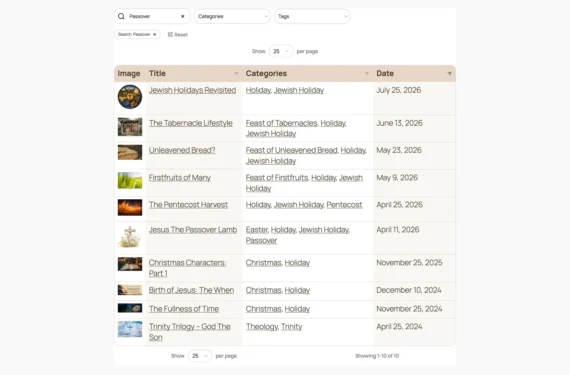The image size is (570, 375).
Task: Open The Tabernacle Lifestyle title link
Action: (x=190, y=123)
